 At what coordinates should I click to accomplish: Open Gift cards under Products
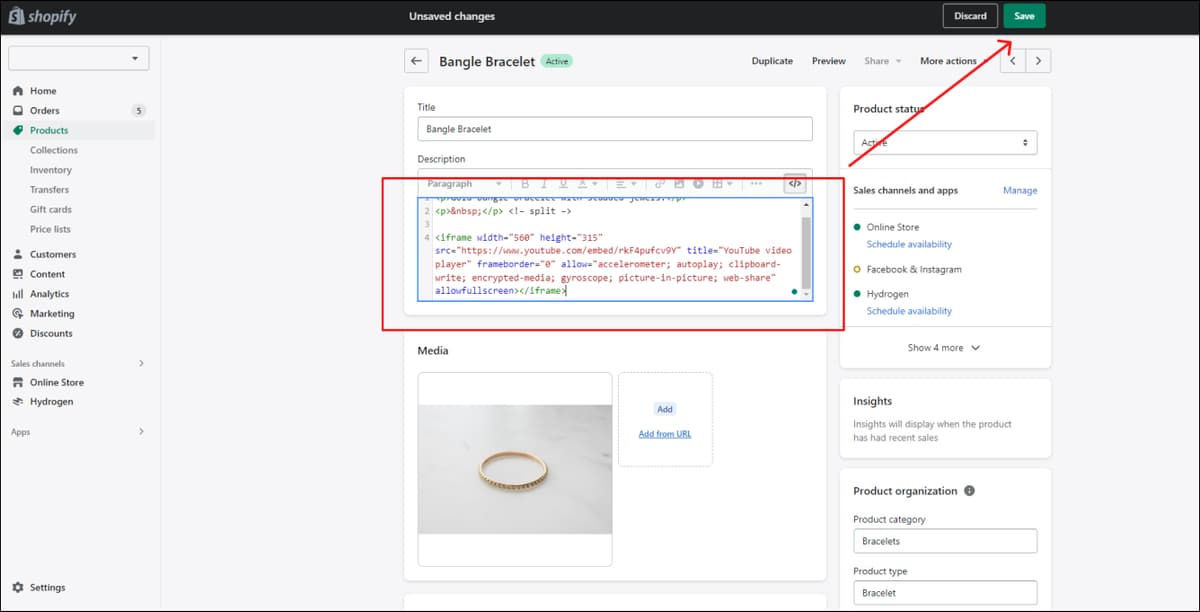pos(51,210)
